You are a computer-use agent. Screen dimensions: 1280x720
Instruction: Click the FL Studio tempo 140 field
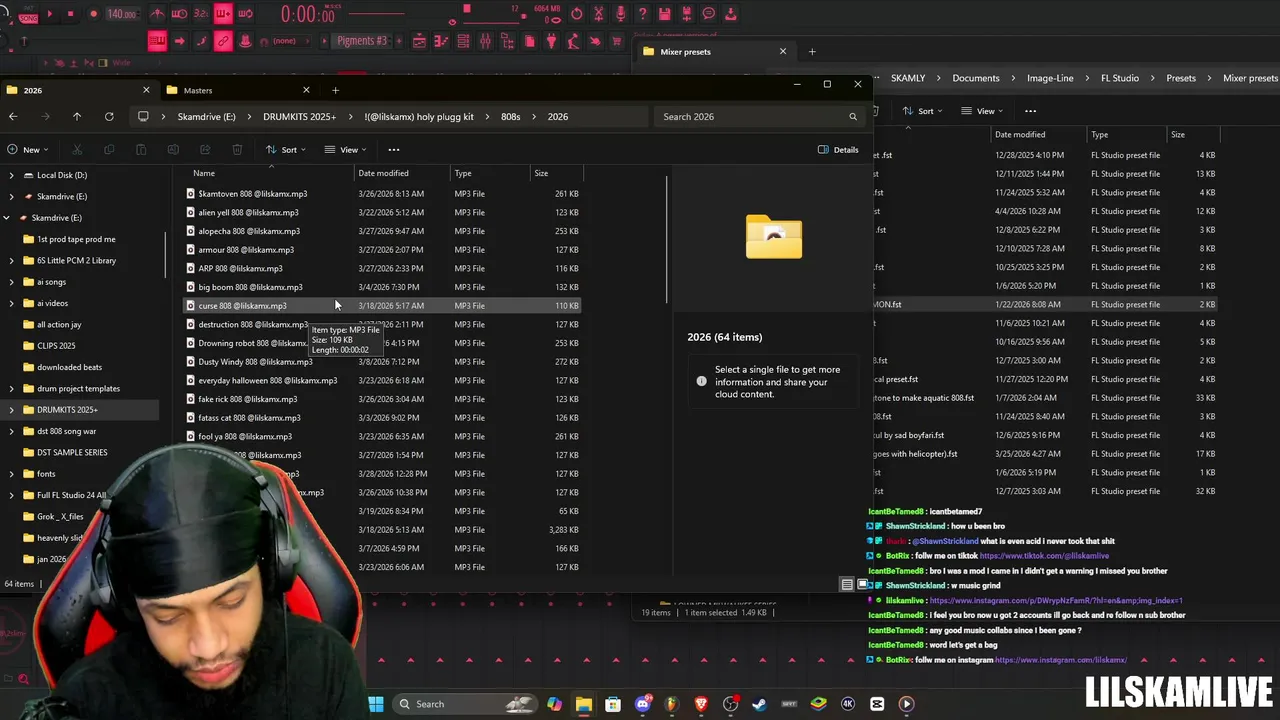pos(122,14)
